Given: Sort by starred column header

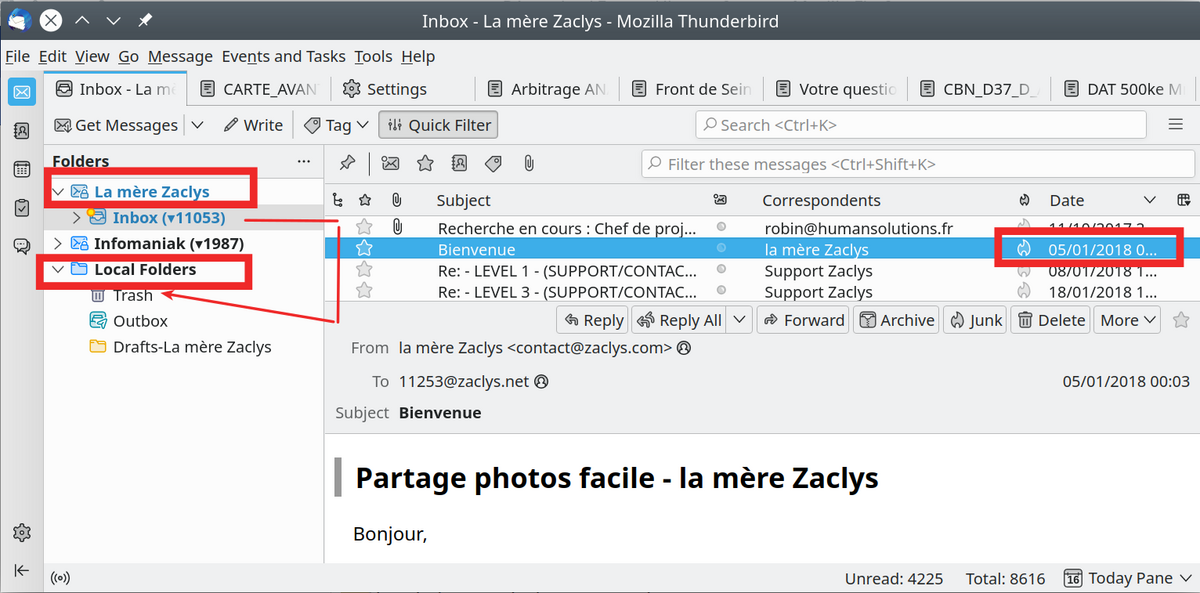Looking at the screenshot, I should click(x=365, y=200).
